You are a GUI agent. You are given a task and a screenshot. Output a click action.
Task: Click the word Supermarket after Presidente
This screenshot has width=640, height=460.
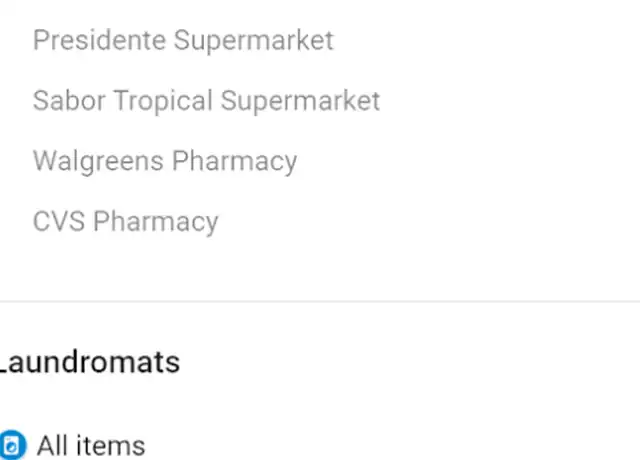[x=254, y=40]
